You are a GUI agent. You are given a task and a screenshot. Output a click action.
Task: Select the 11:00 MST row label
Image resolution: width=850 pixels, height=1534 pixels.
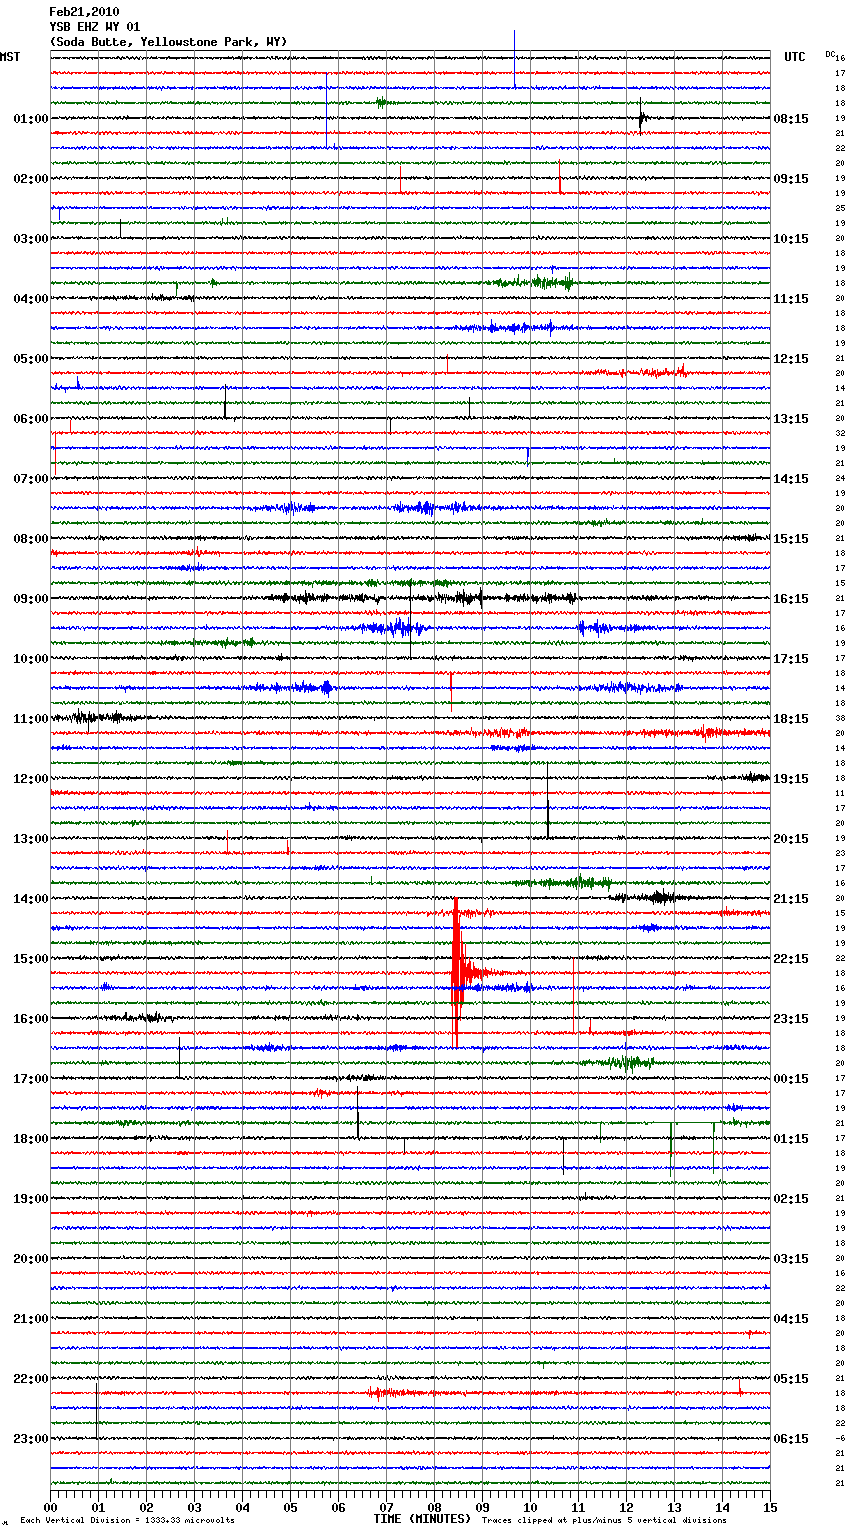30,719
